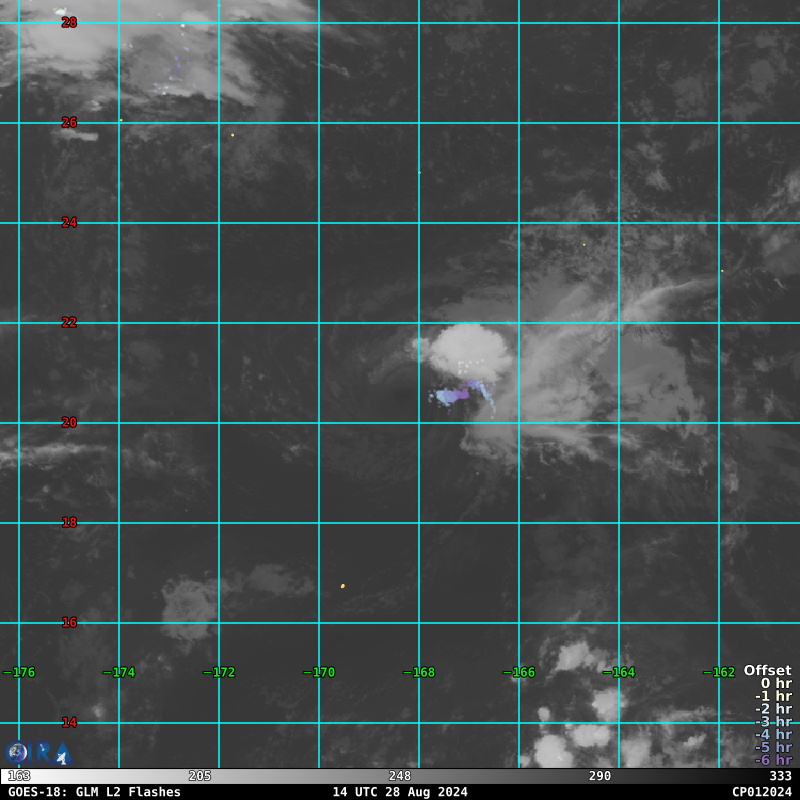Image resolution: width=800 pixels, height=800 pixels.
Task: Click the 28 latitude label
Action: [69, 22]
